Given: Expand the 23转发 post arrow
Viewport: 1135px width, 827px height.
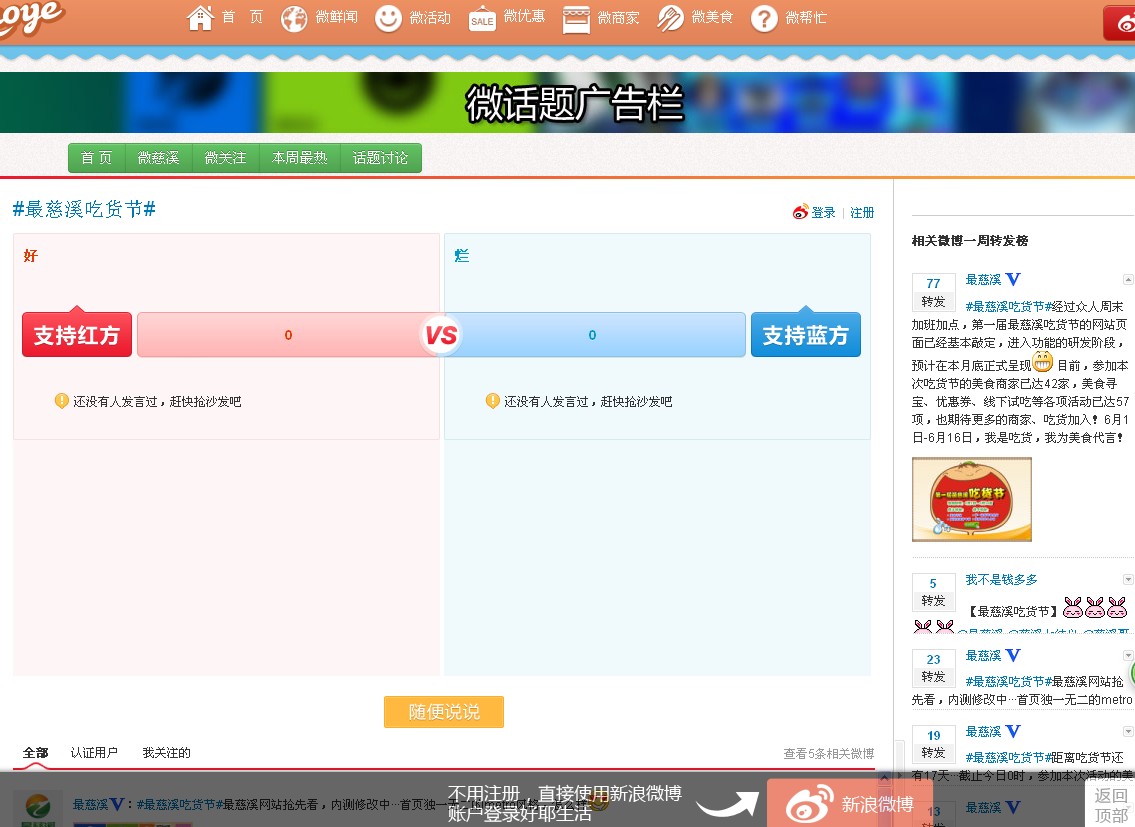Looking at the screenshot, I should [1128, 655].
